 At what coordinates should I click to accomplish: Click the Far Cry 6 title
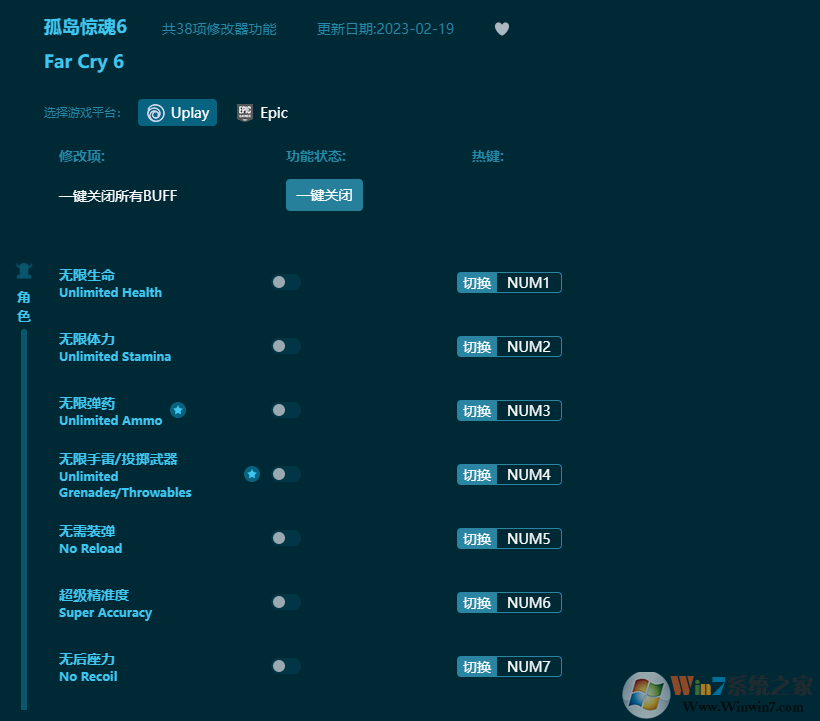(84, 62)
